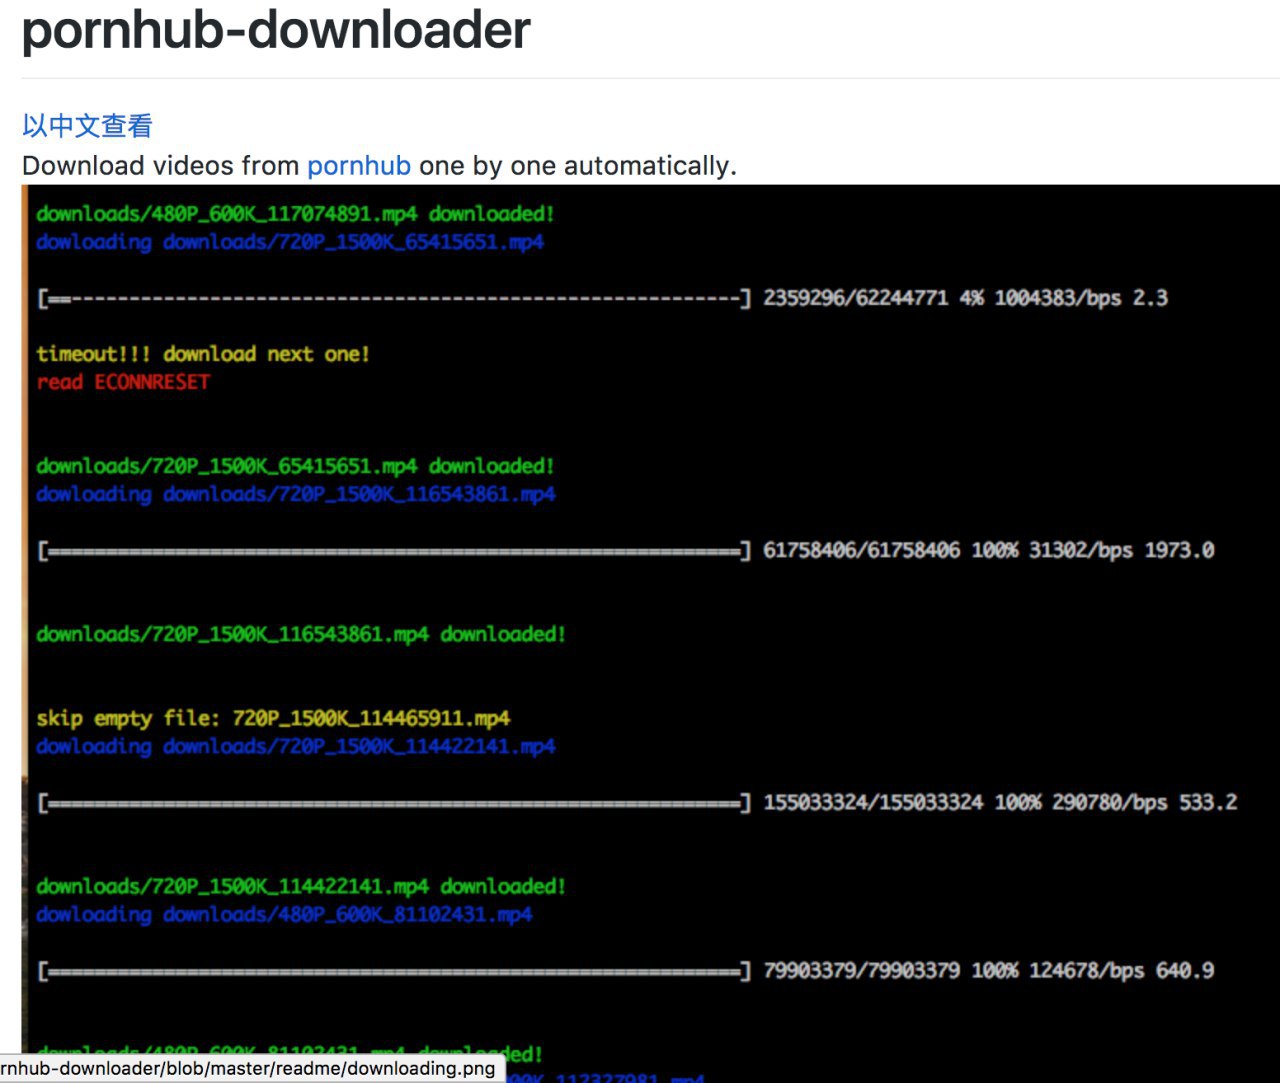The height and width of the screenshot is (1083, 1280).
Task: Click the progress bar beside 61758406/61758406
Action: pos(394,550)
